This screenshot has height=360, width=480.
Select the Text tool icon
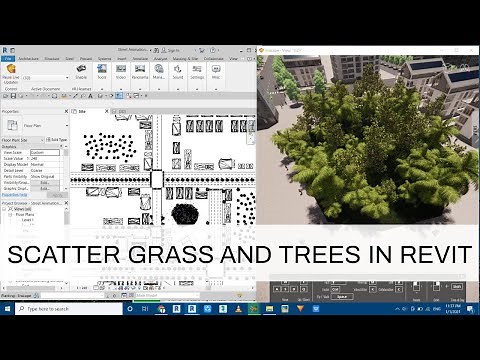click(x=90, y=96)
